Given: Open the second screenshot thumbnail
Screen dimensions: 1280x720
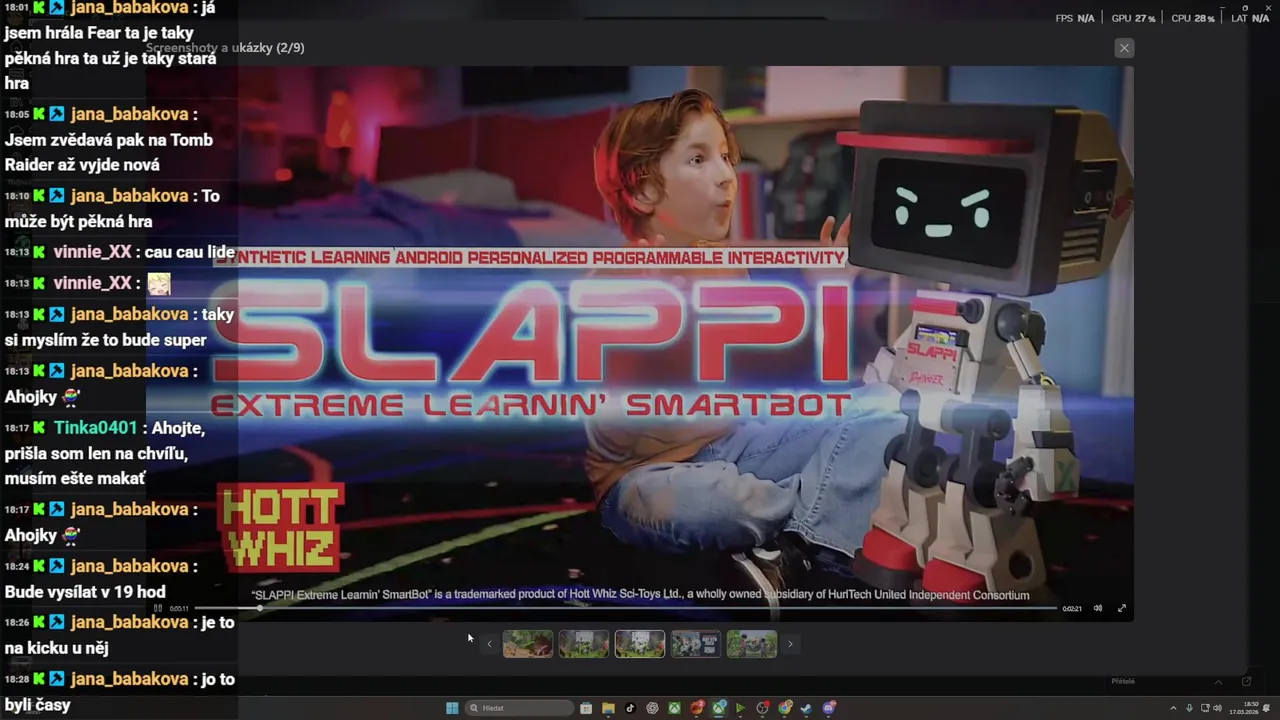Looking at the screenshot, I should click(x=583, y=644).
